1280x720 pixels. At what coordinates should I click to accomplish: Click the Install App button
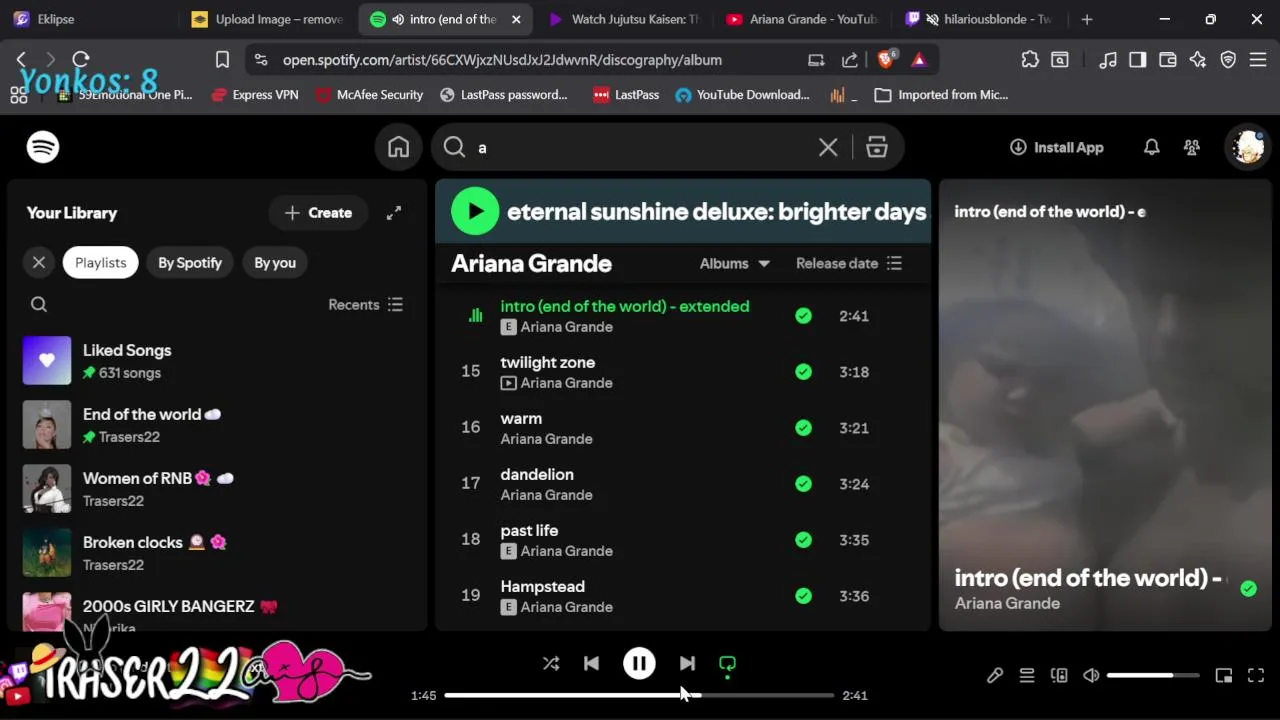pyautogui.click(x=1057, y=147)
